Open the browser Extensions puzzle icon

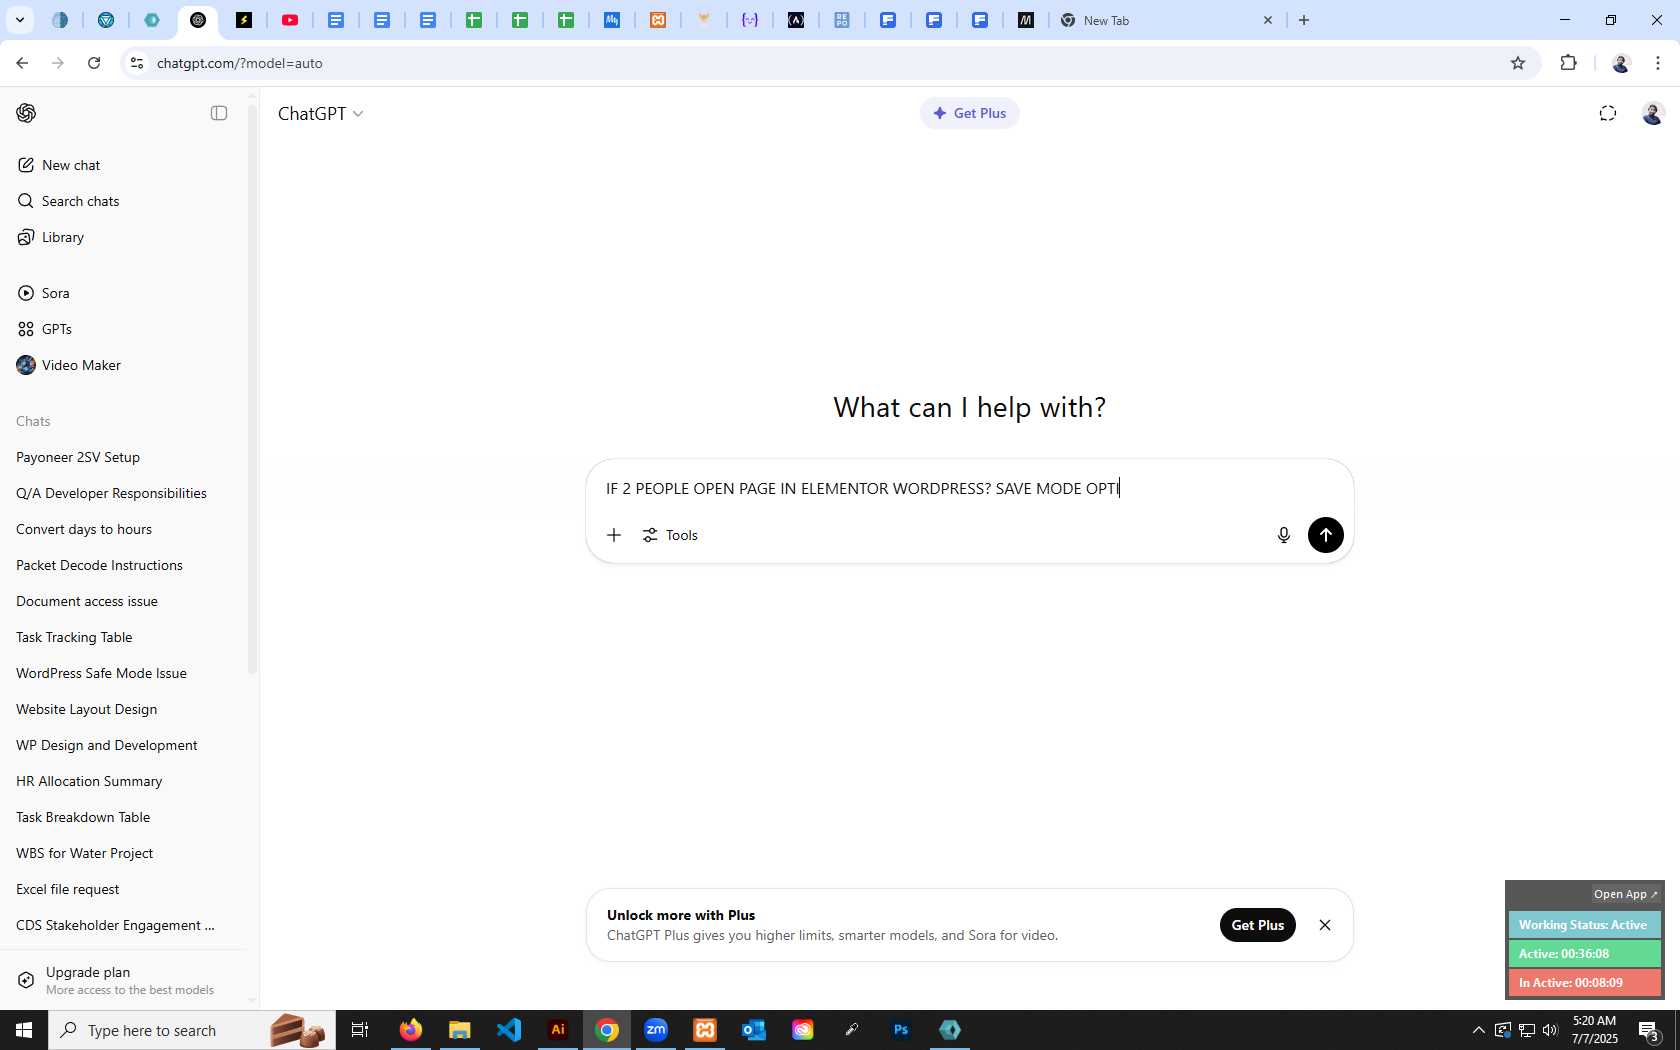(1568, 63)
